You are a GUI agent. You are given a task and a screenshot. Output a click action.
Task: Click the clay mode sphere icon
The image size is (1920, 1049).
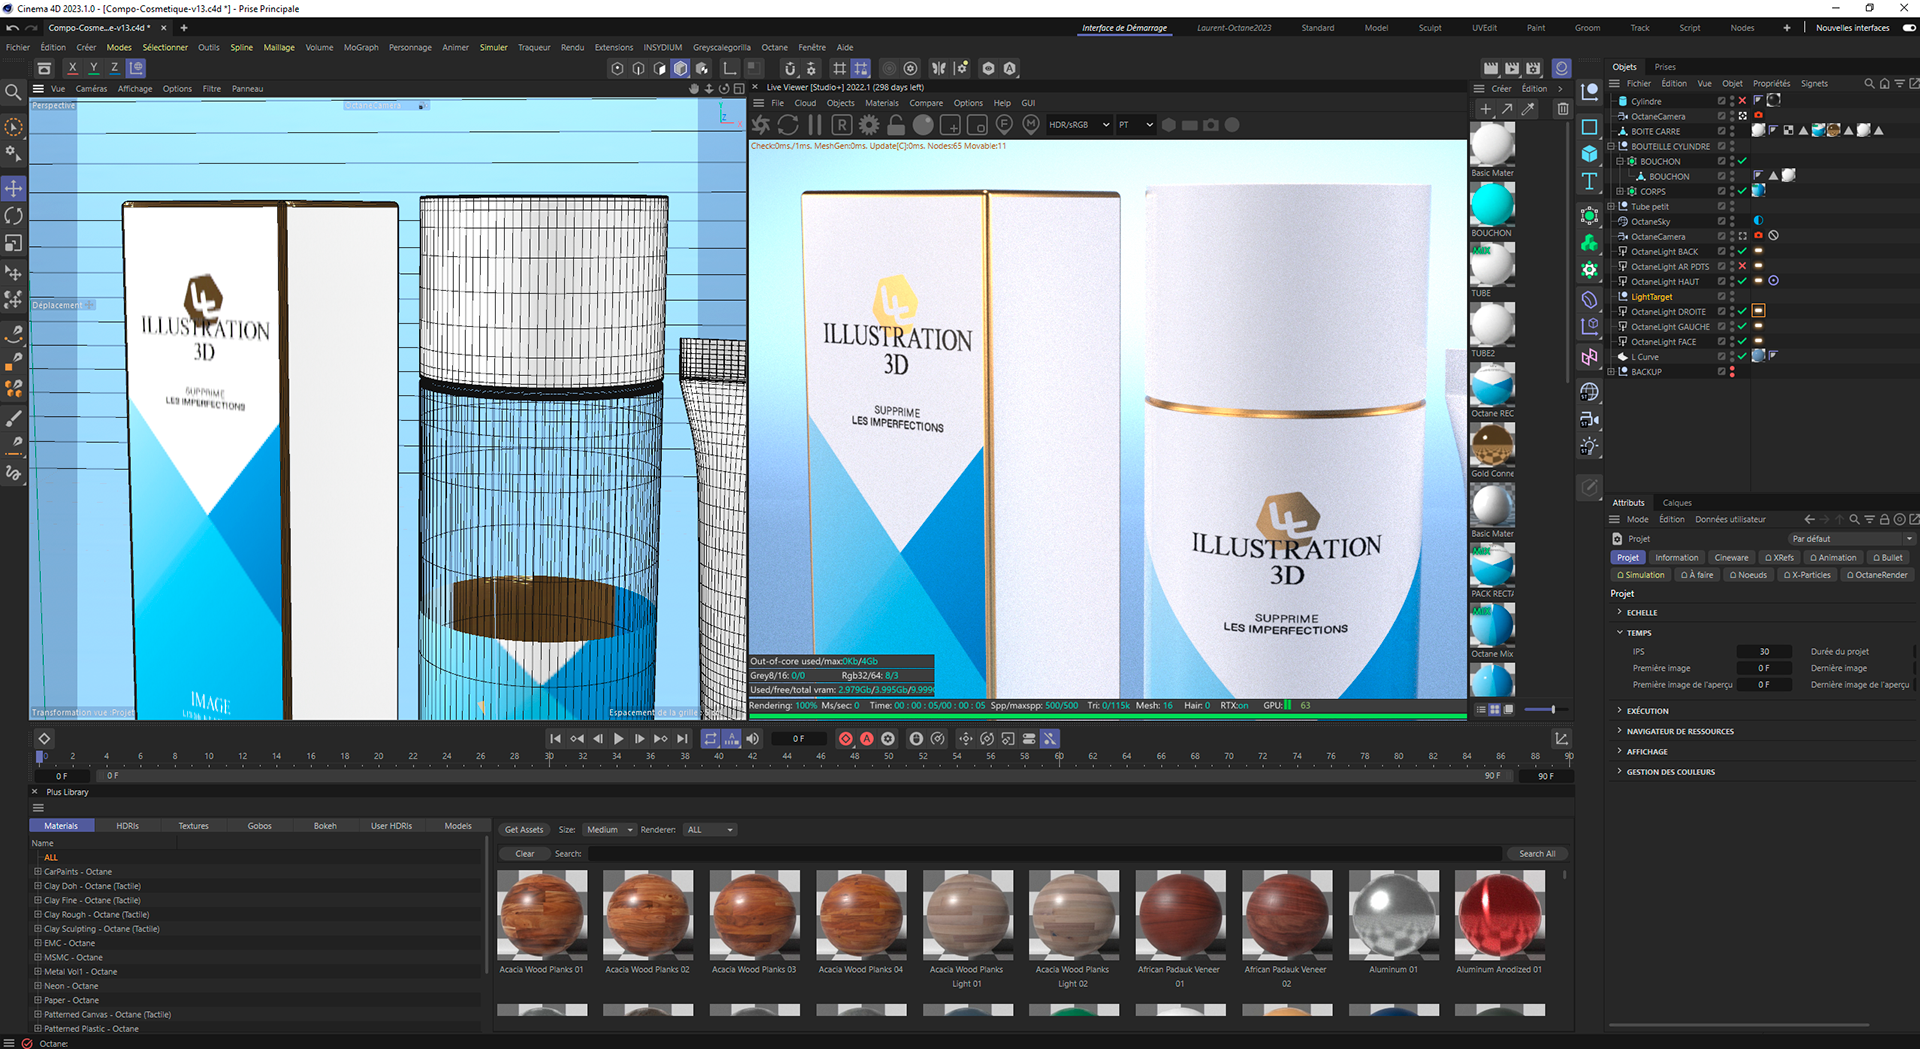pos(923,125)
